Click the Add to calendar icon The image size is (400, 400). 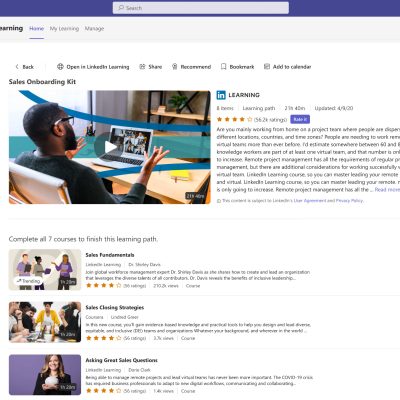click(267, 67)
